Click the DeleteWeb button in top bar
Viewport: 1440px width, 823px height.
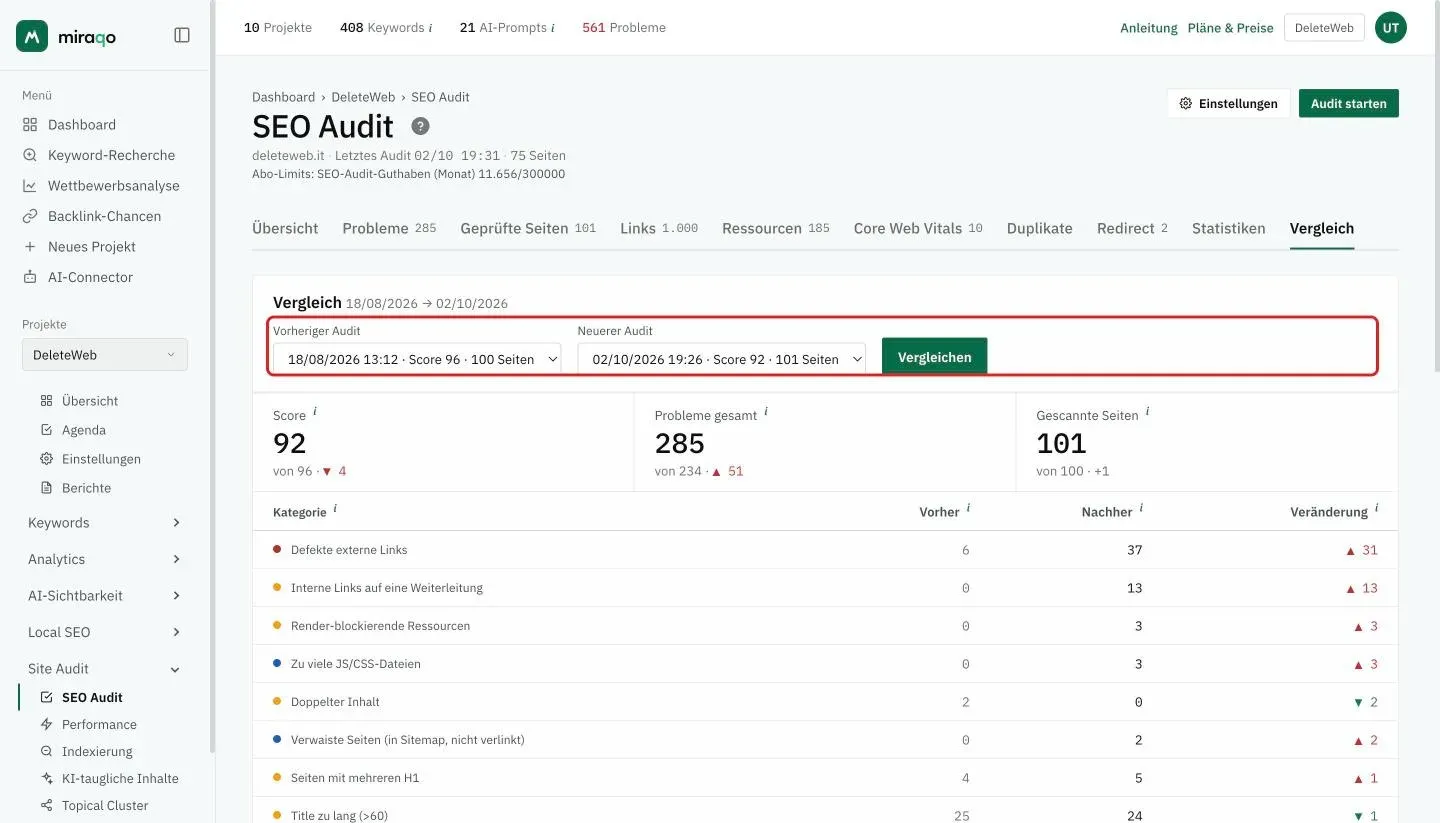click(1324, 28)
